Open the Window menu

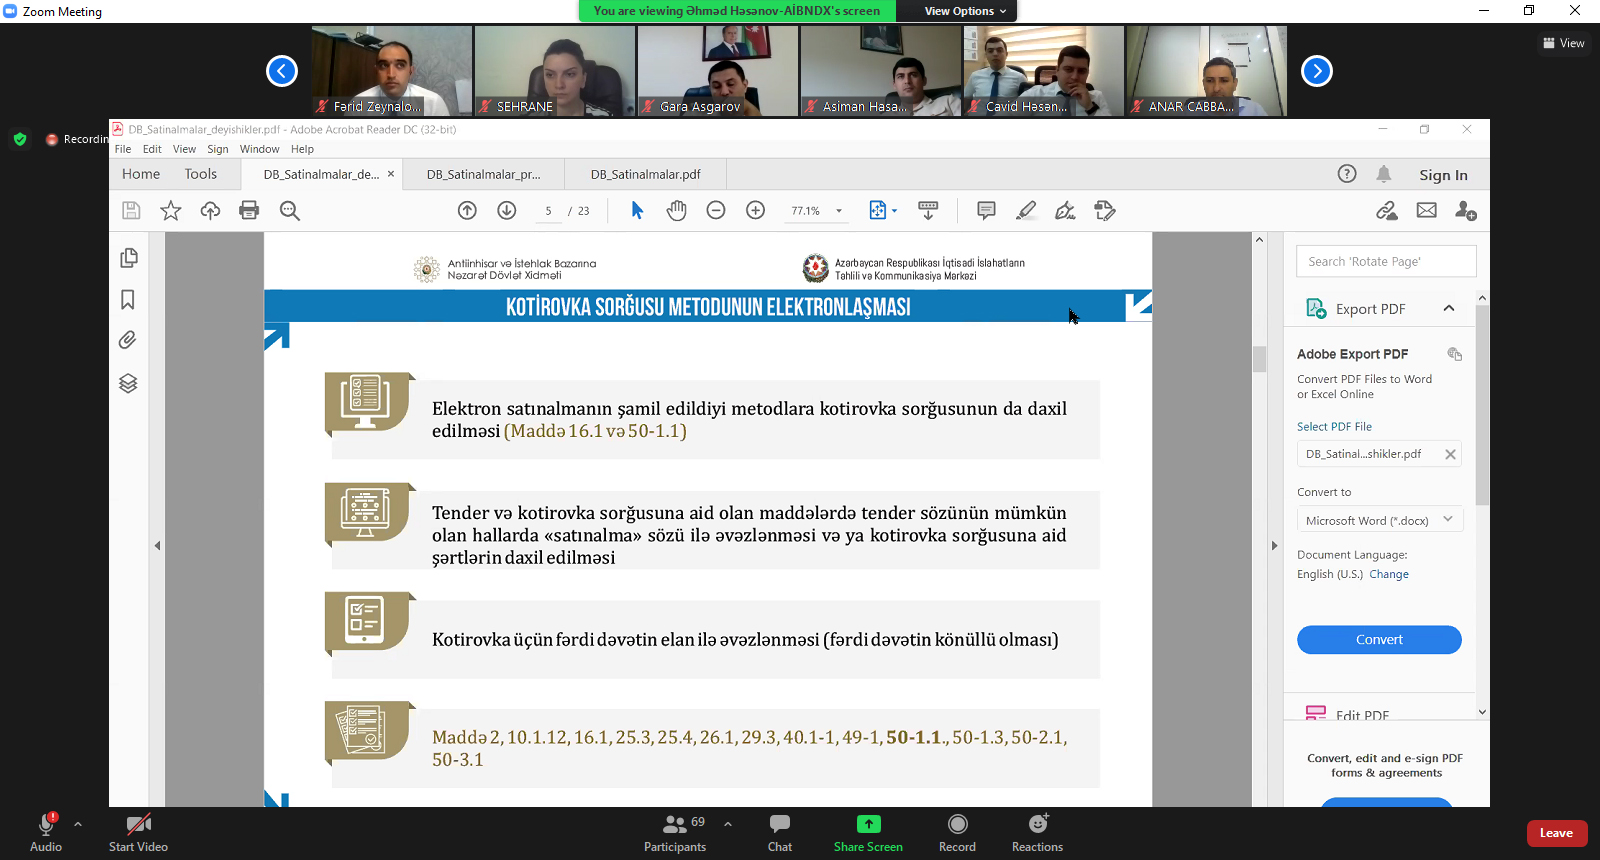(x=259, y=149)
